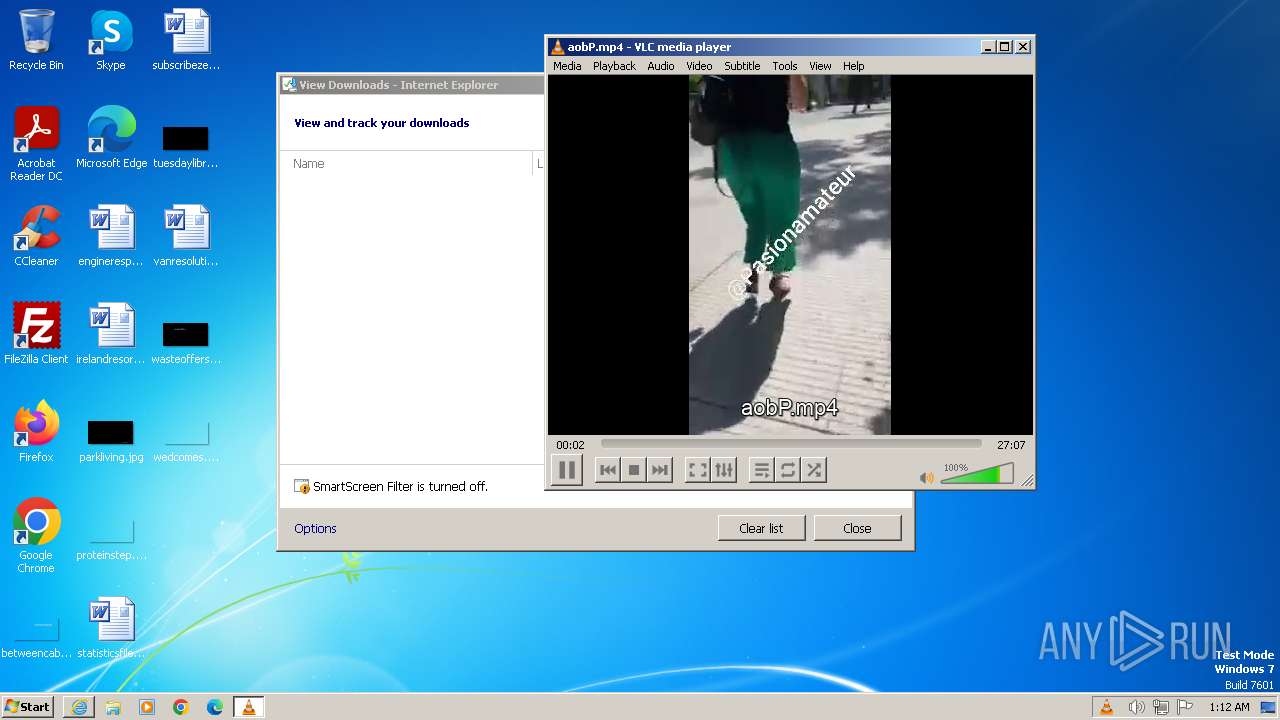Select the Google Chrome desktop icon
The height and width of the screenshot is (720, 1280).
(x=36, y=535)
